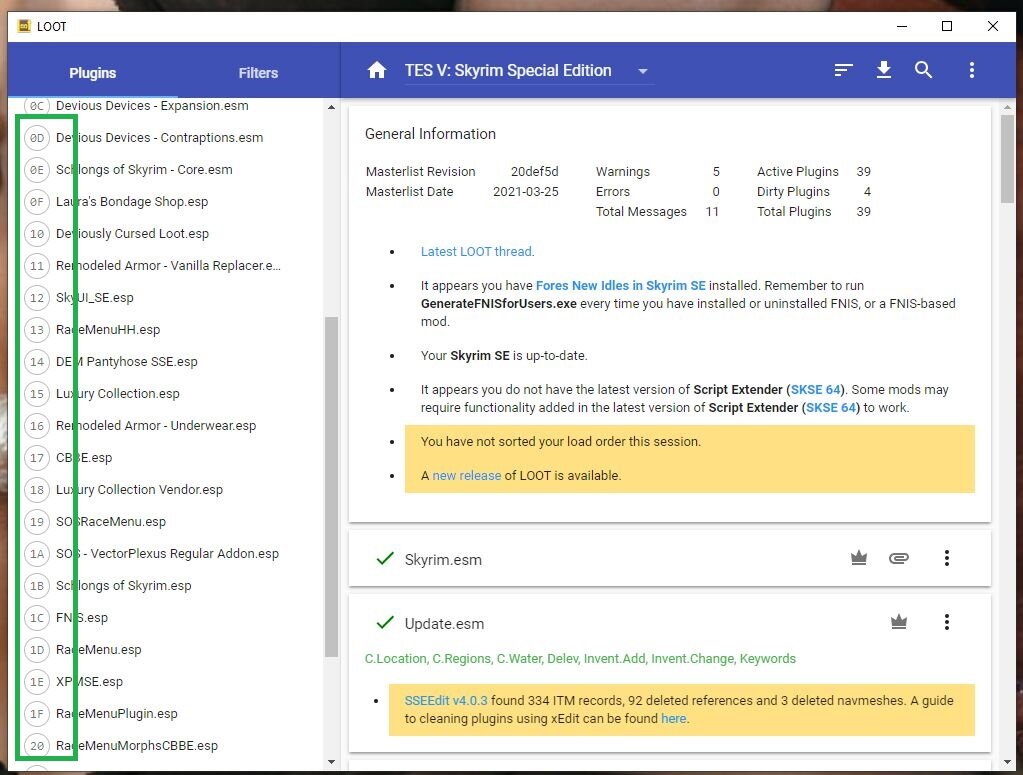Viewport: 1023px width, 775px height.
Task: Click the plugin list scrollbar thumb
Action: tap(331, 487)
